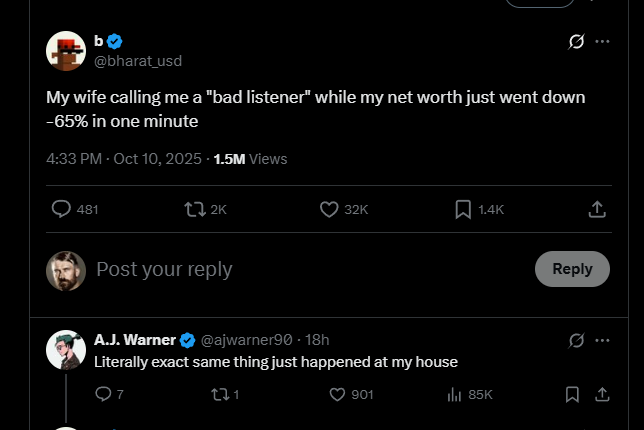644x430 pixels.
Task: Open more options menu on main post
Action: pos(602,41)
